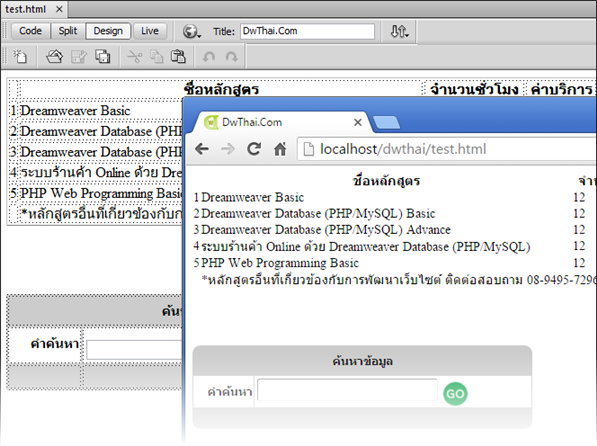Screen dimensions: 597x446
Task: Click the green GO search button
Action: pos(455,393)
